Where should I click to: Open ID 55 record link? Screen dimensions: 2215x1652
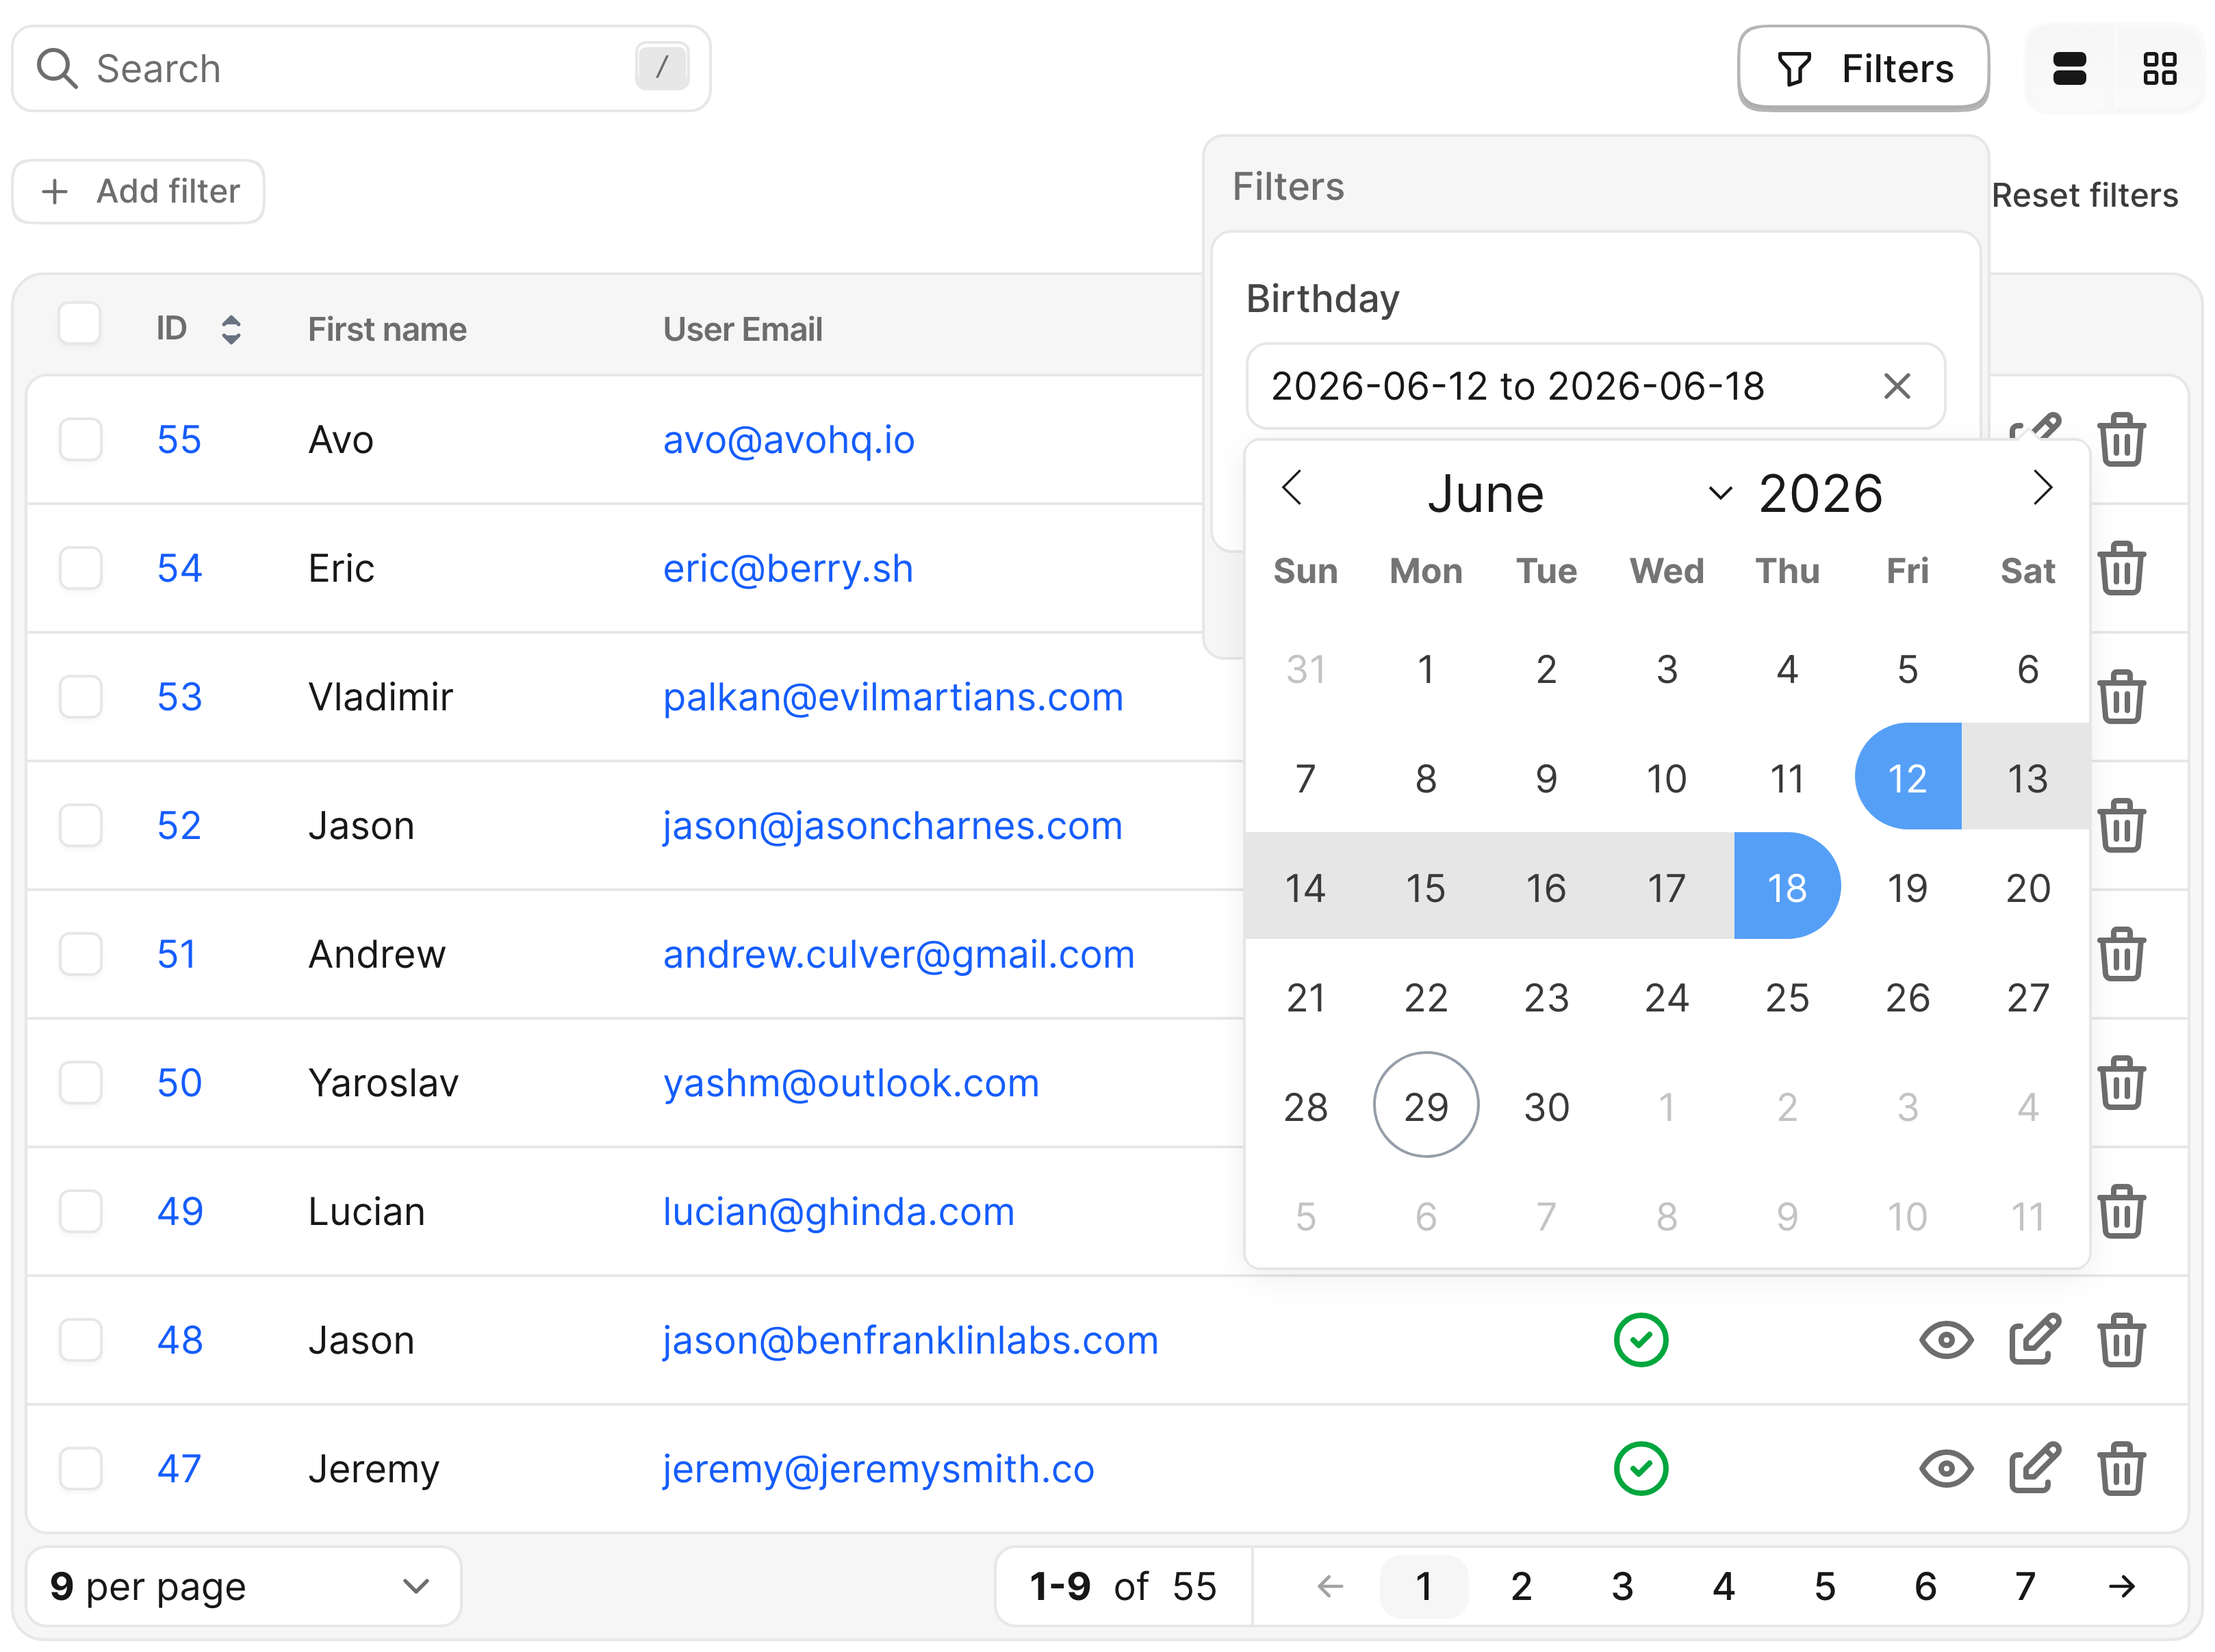coord(179,440)
